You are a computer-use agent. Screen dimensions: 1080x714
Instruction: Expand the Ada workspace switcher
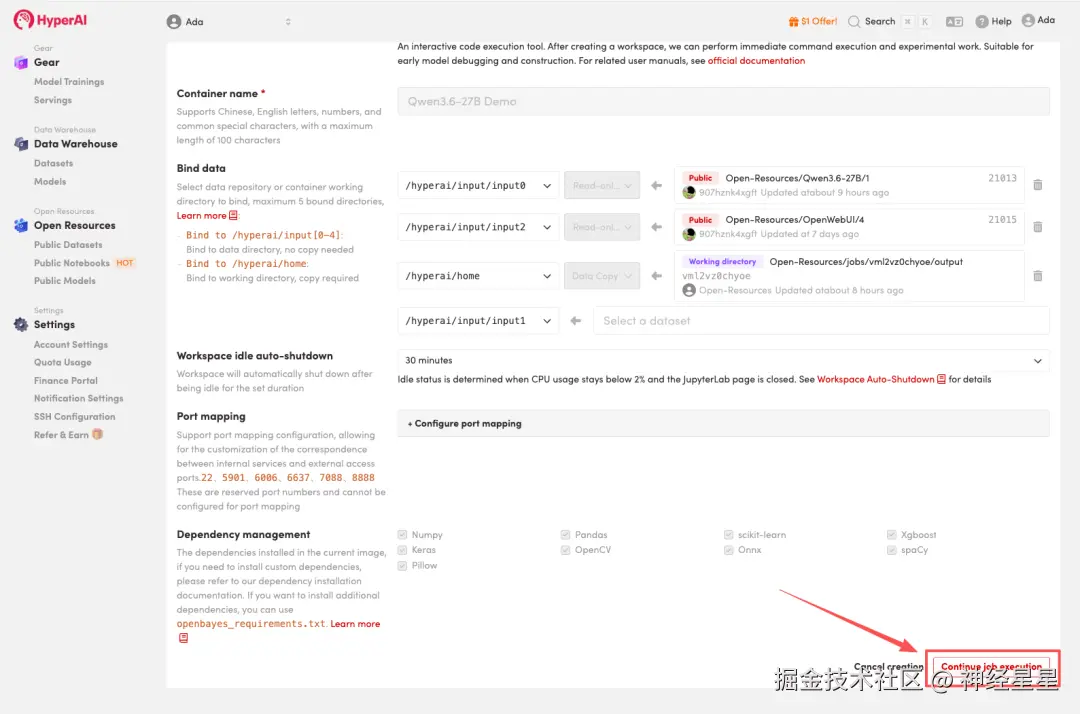tap(288, 22)
